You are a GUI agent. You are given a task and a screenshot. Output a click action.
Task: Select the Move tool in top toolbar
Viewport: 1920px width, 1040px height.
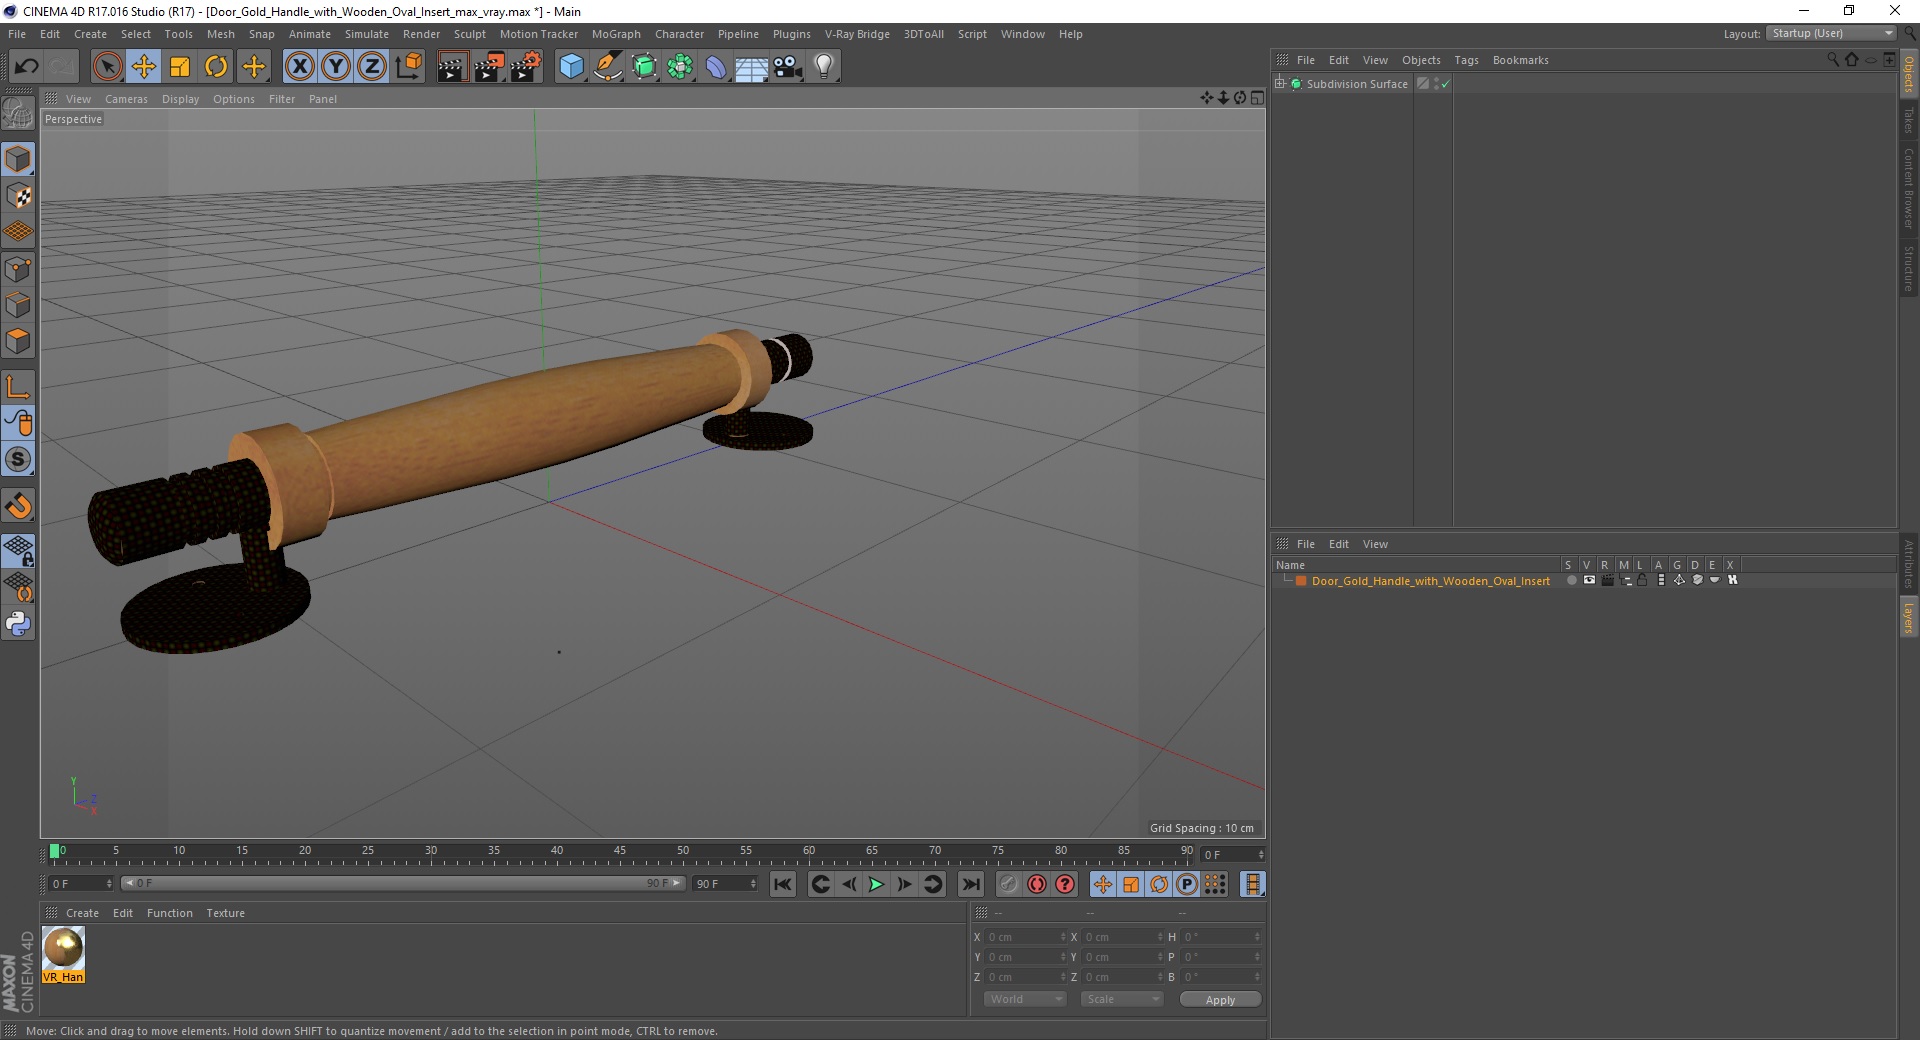[x=144, y=67]
